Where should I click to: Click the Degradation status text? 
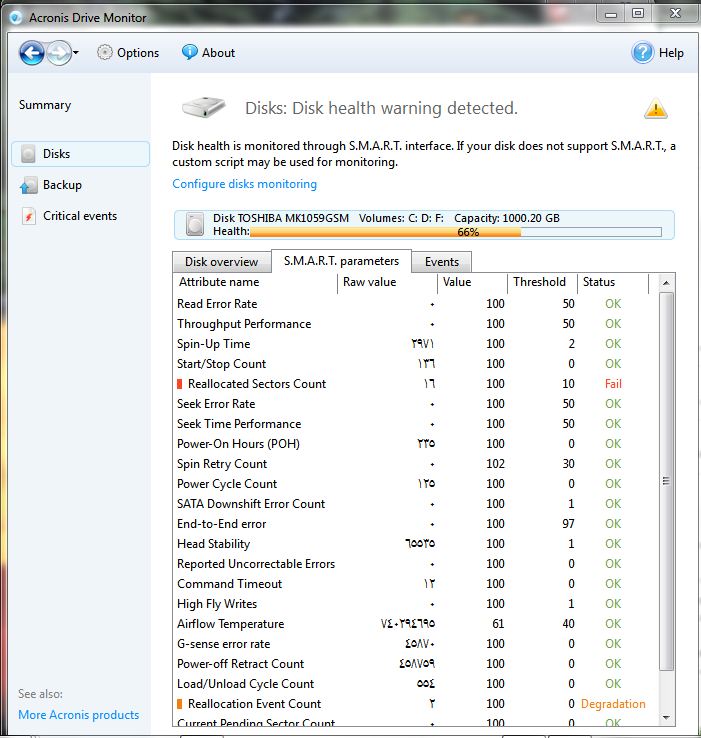[x=613, y=704]
